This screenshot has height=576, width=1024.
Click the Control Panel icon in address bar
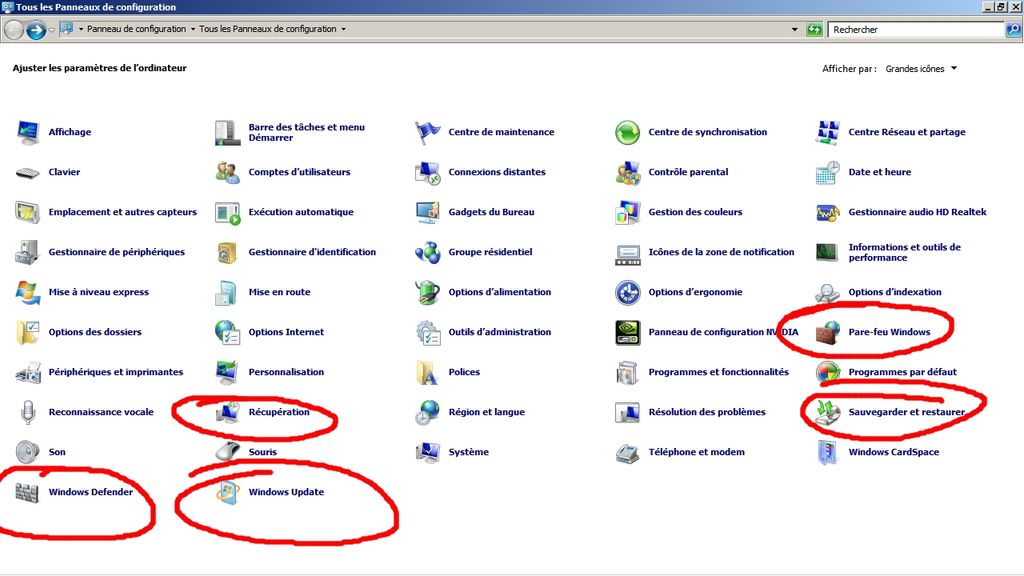pos(66,29)
